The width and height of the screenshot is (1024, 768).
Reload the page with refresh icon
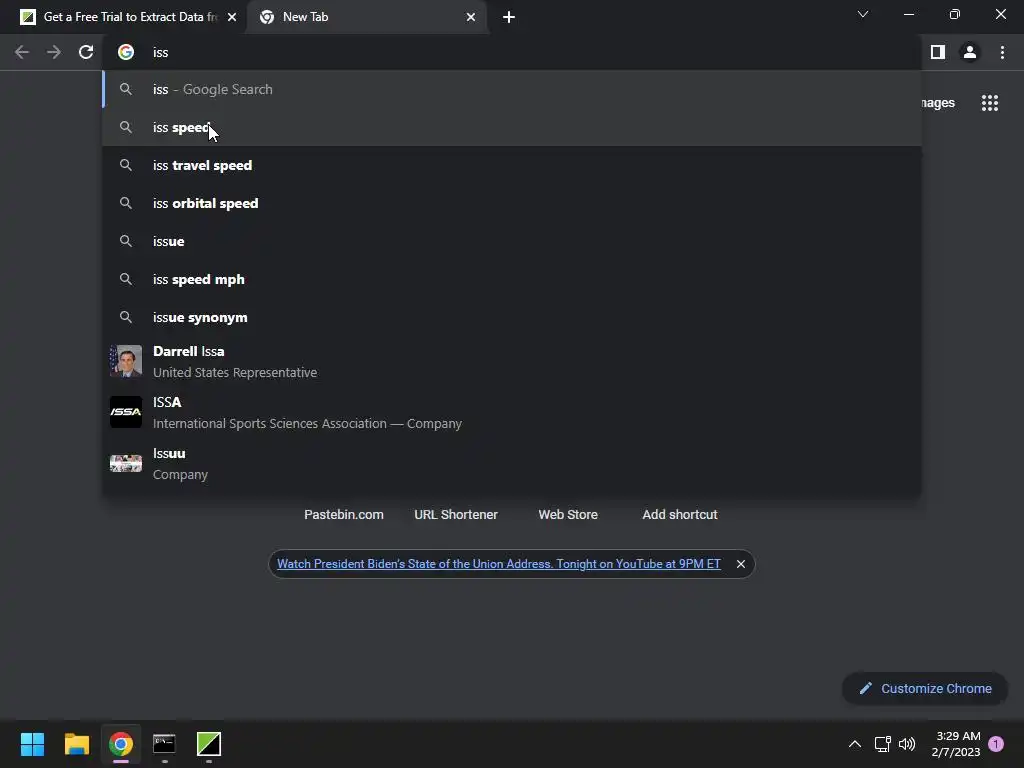86,52
